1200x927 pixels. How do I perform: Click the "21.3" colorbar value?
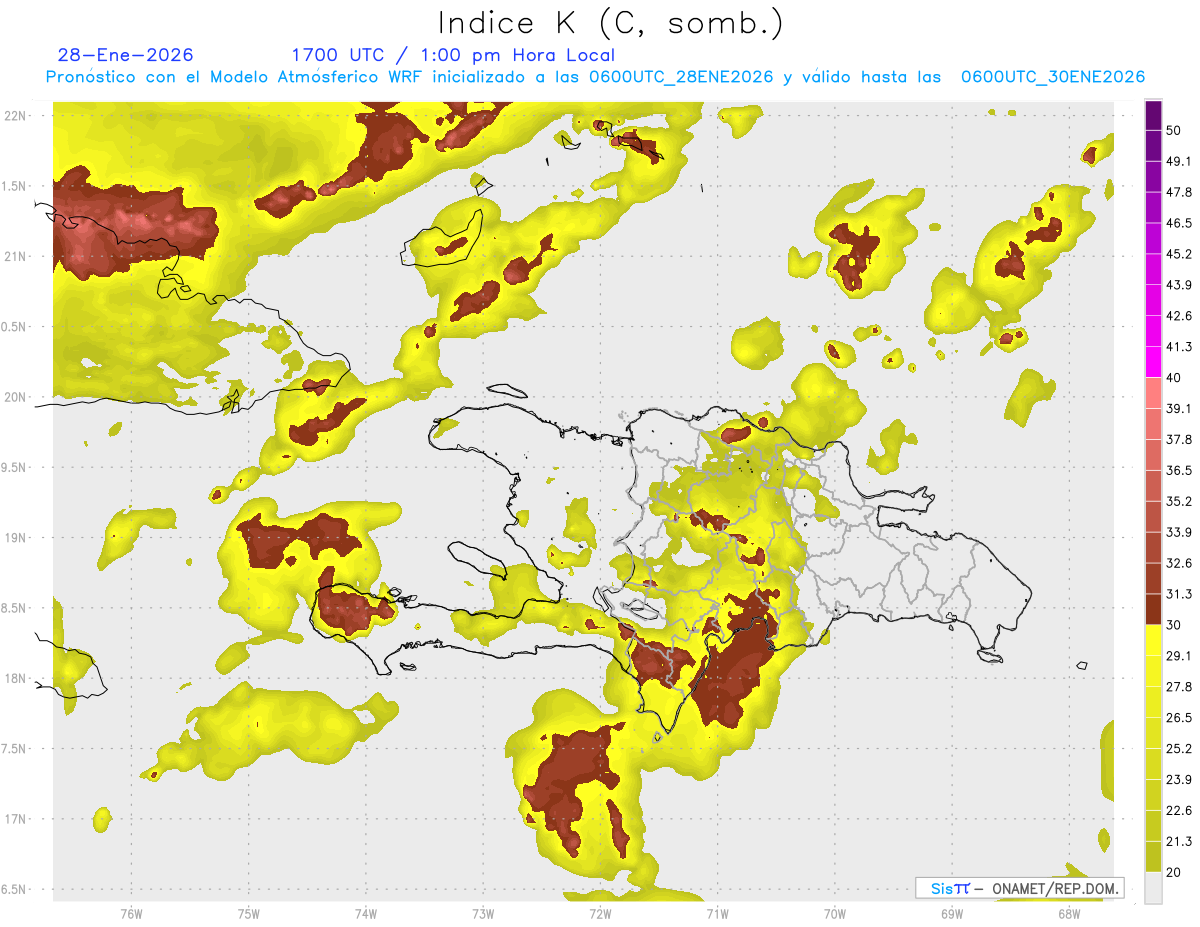tap(1179, 841)
